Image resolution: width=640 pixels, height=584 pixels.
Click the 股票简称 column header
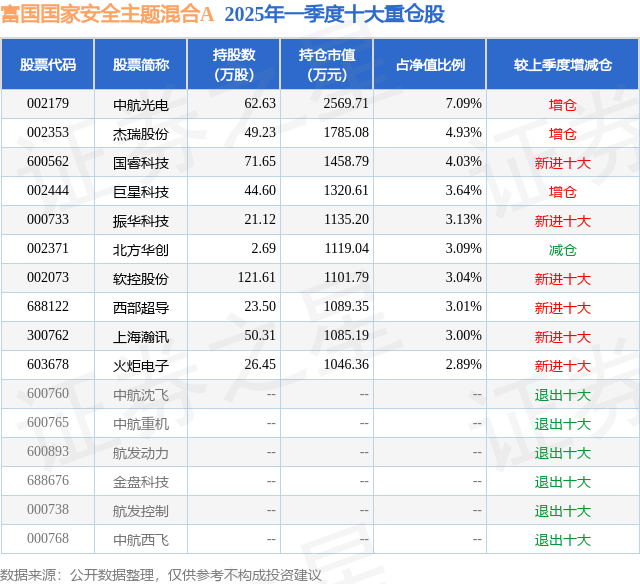tap(141, 65)
